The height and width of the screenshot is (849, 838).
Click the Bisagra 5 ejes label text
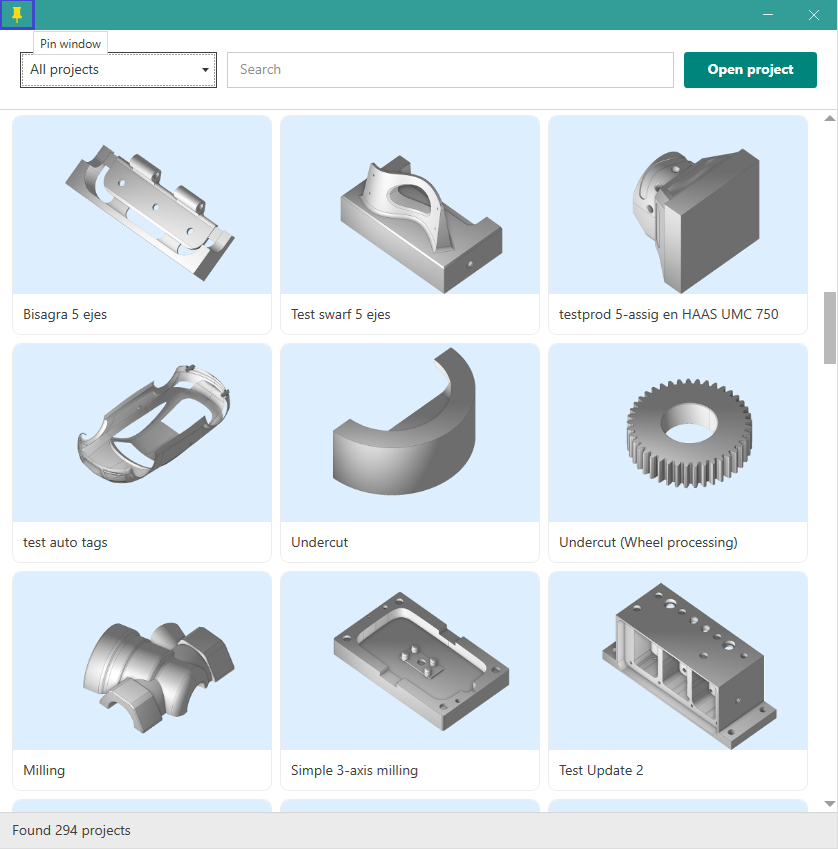[65, 314]
